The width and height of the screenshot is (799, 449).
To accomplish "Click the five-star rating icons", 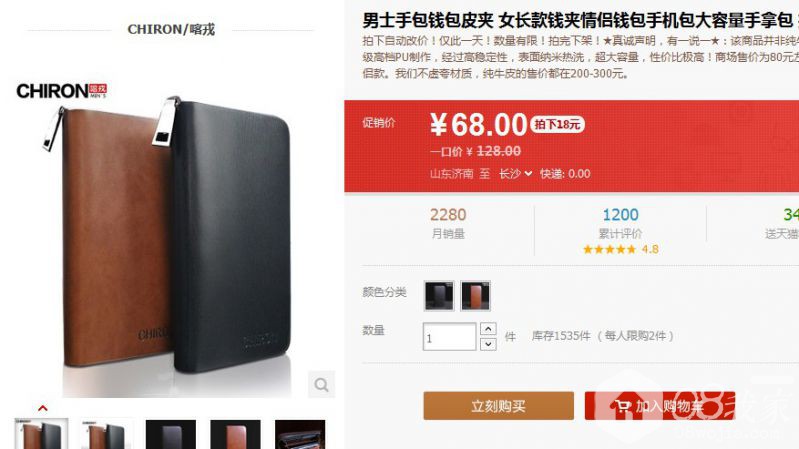I will click(609, 249).
